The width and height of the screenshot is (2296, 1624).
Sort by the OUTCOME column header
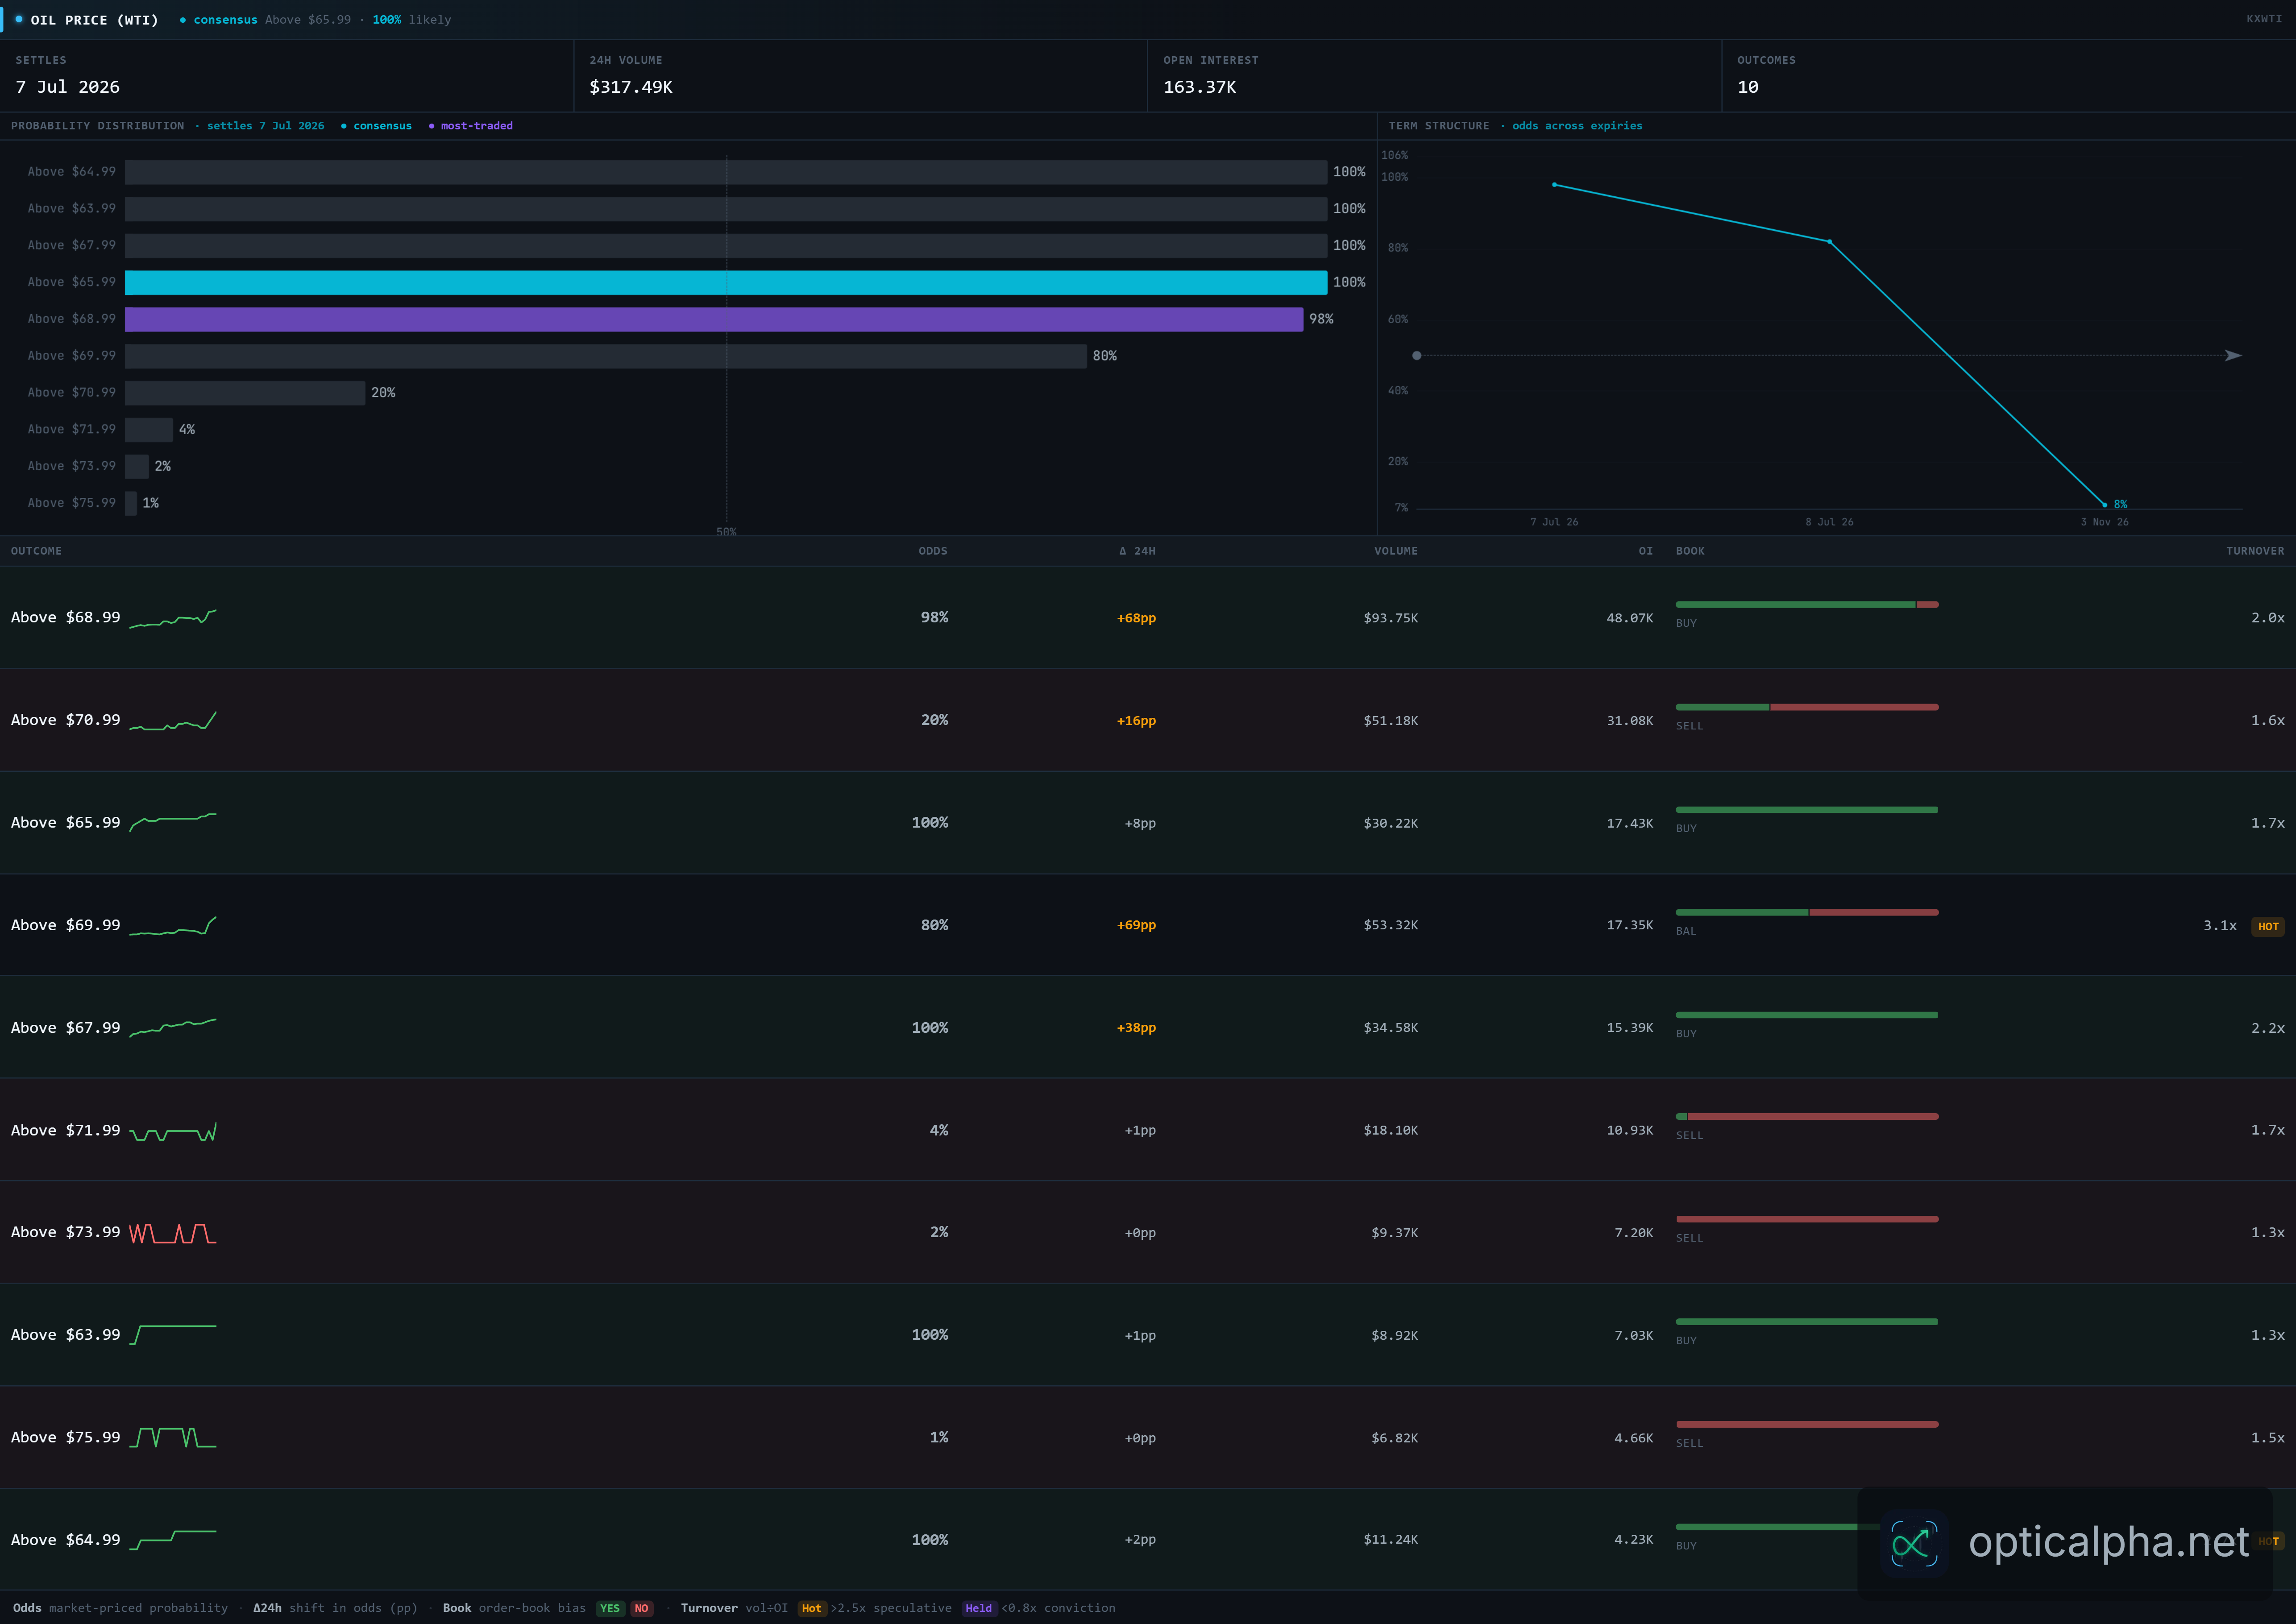point(36,551)
